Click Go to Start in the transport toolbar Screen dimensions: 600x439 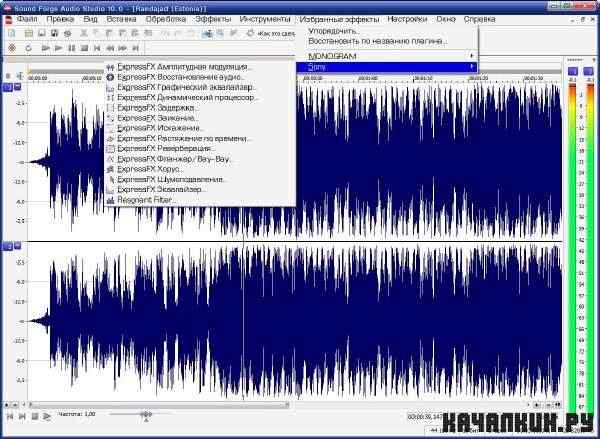pos(97,48)
